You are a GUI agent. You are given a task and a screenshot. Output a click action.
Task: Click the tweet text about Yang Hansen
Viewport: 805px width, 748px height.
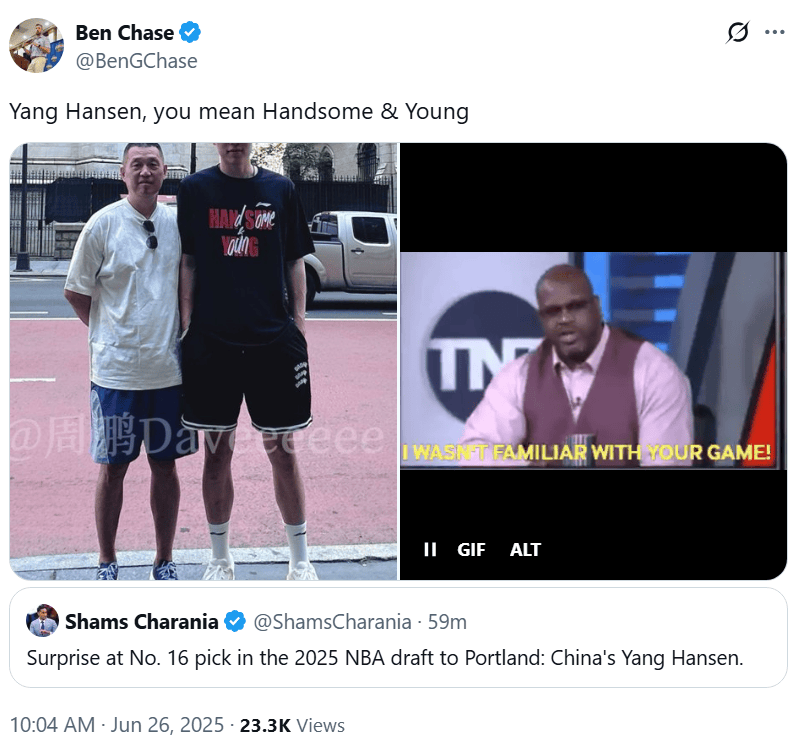click(239, 111)
